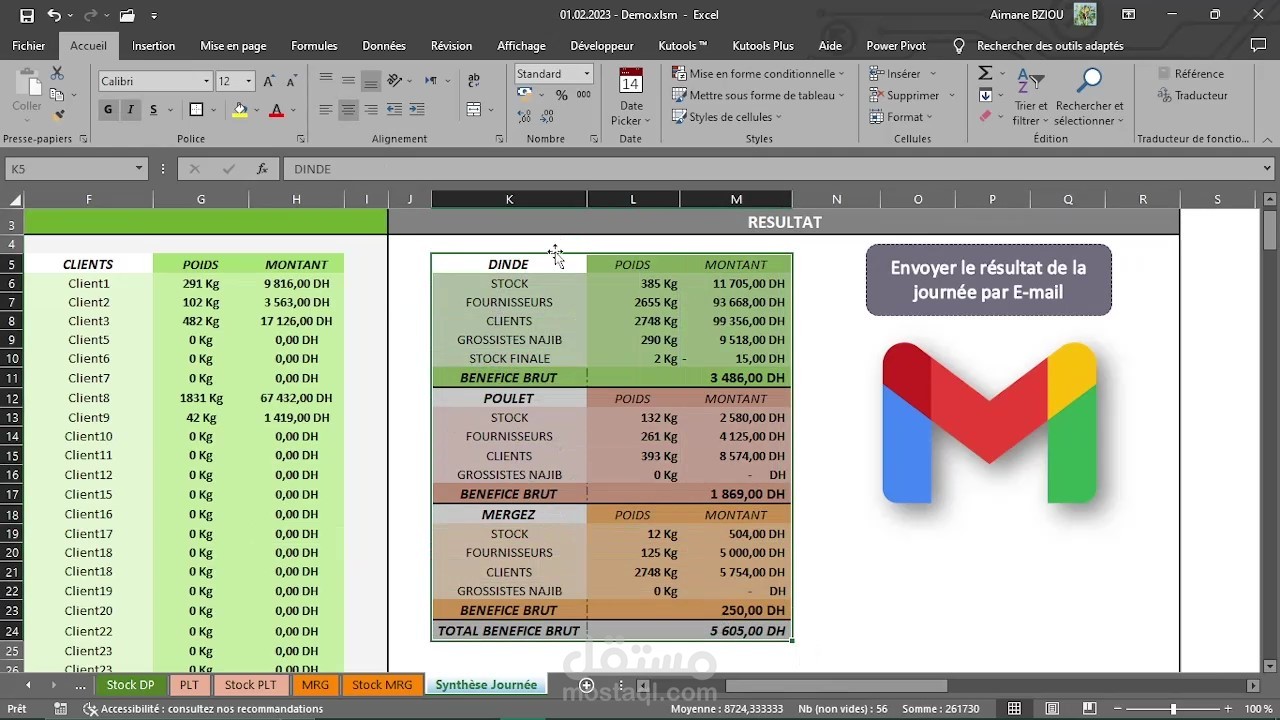1280x720 pixels.
Task: Switch to the Données ribbon tab
Action: coord(384,46)
